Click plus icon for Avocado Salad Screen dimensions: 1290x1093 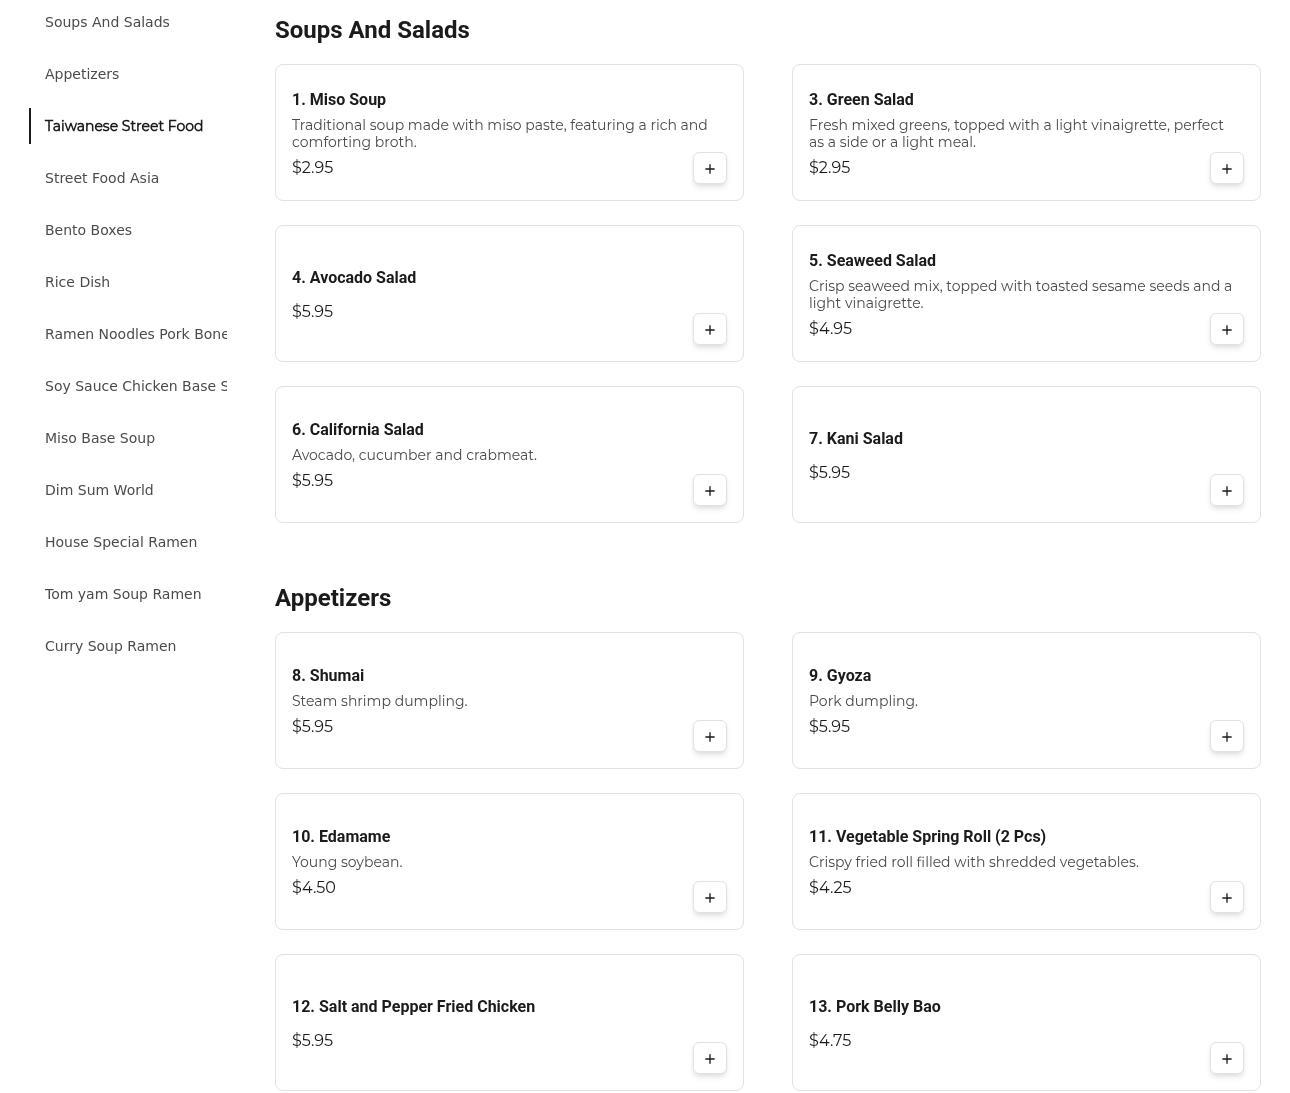pyautogui.click(x=709, y=330)
